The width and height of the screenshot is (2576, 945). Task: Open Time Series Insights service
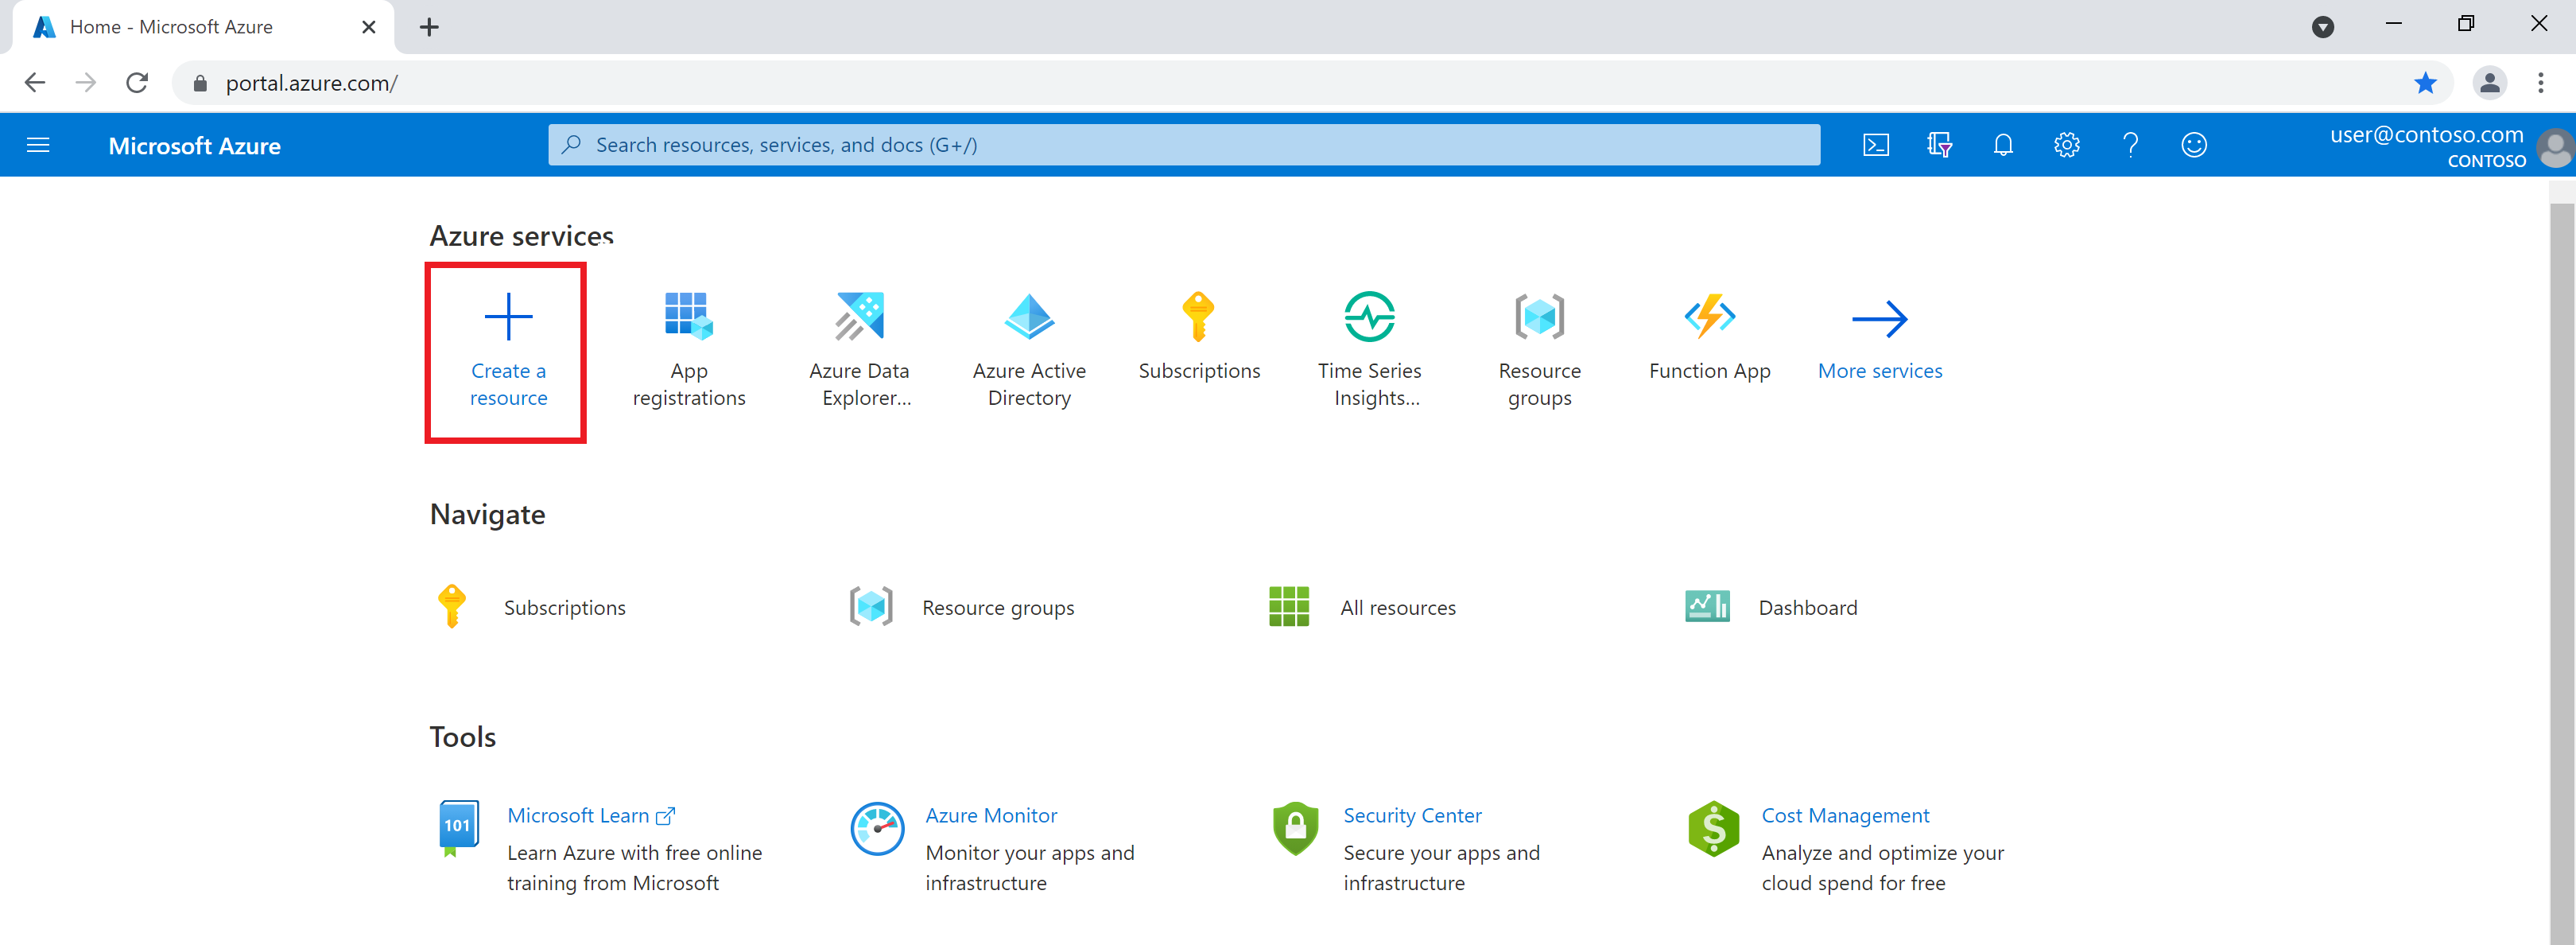point(1370,337)
